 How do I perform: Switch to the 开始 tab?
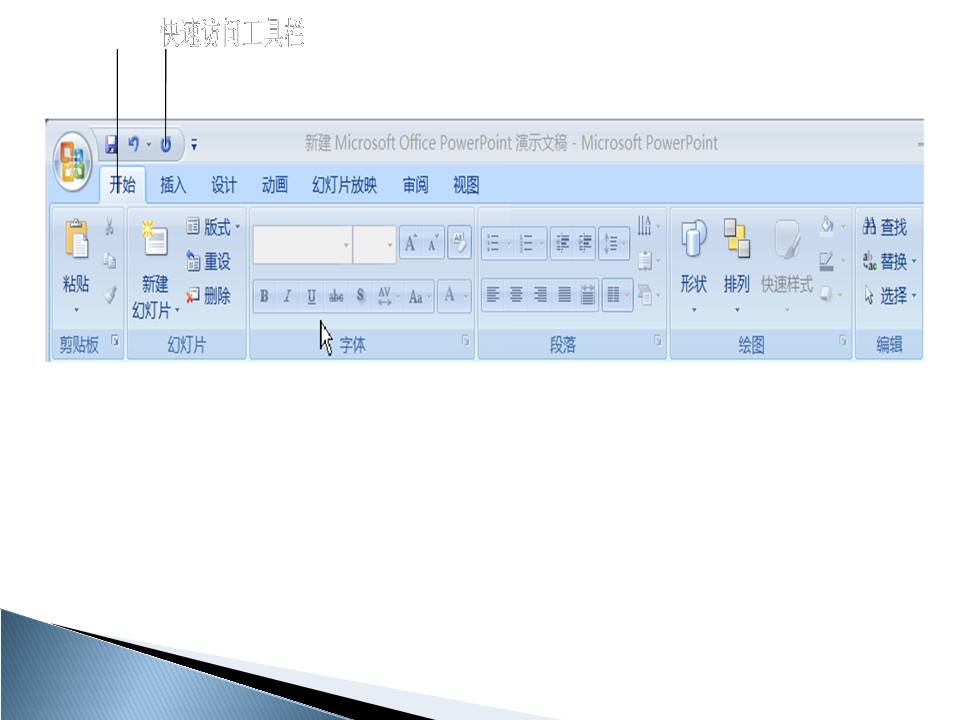click(122, 184)
